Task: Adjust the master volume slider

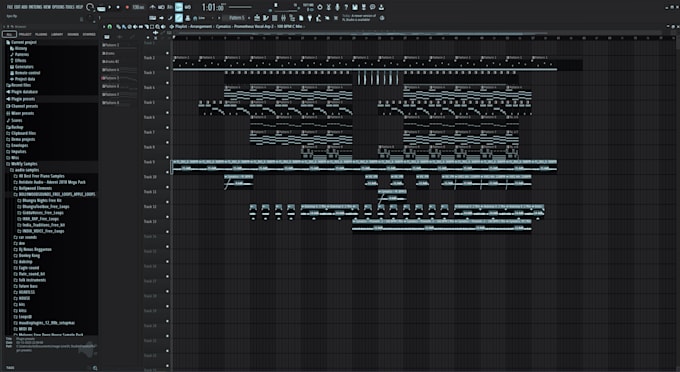Action: (x=275, y=6)
